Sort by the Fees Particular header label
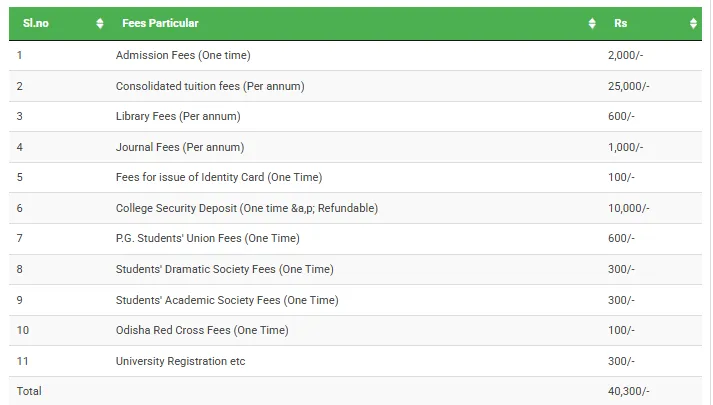The width and height of the screenshot is (713, 405). (160, 23)
